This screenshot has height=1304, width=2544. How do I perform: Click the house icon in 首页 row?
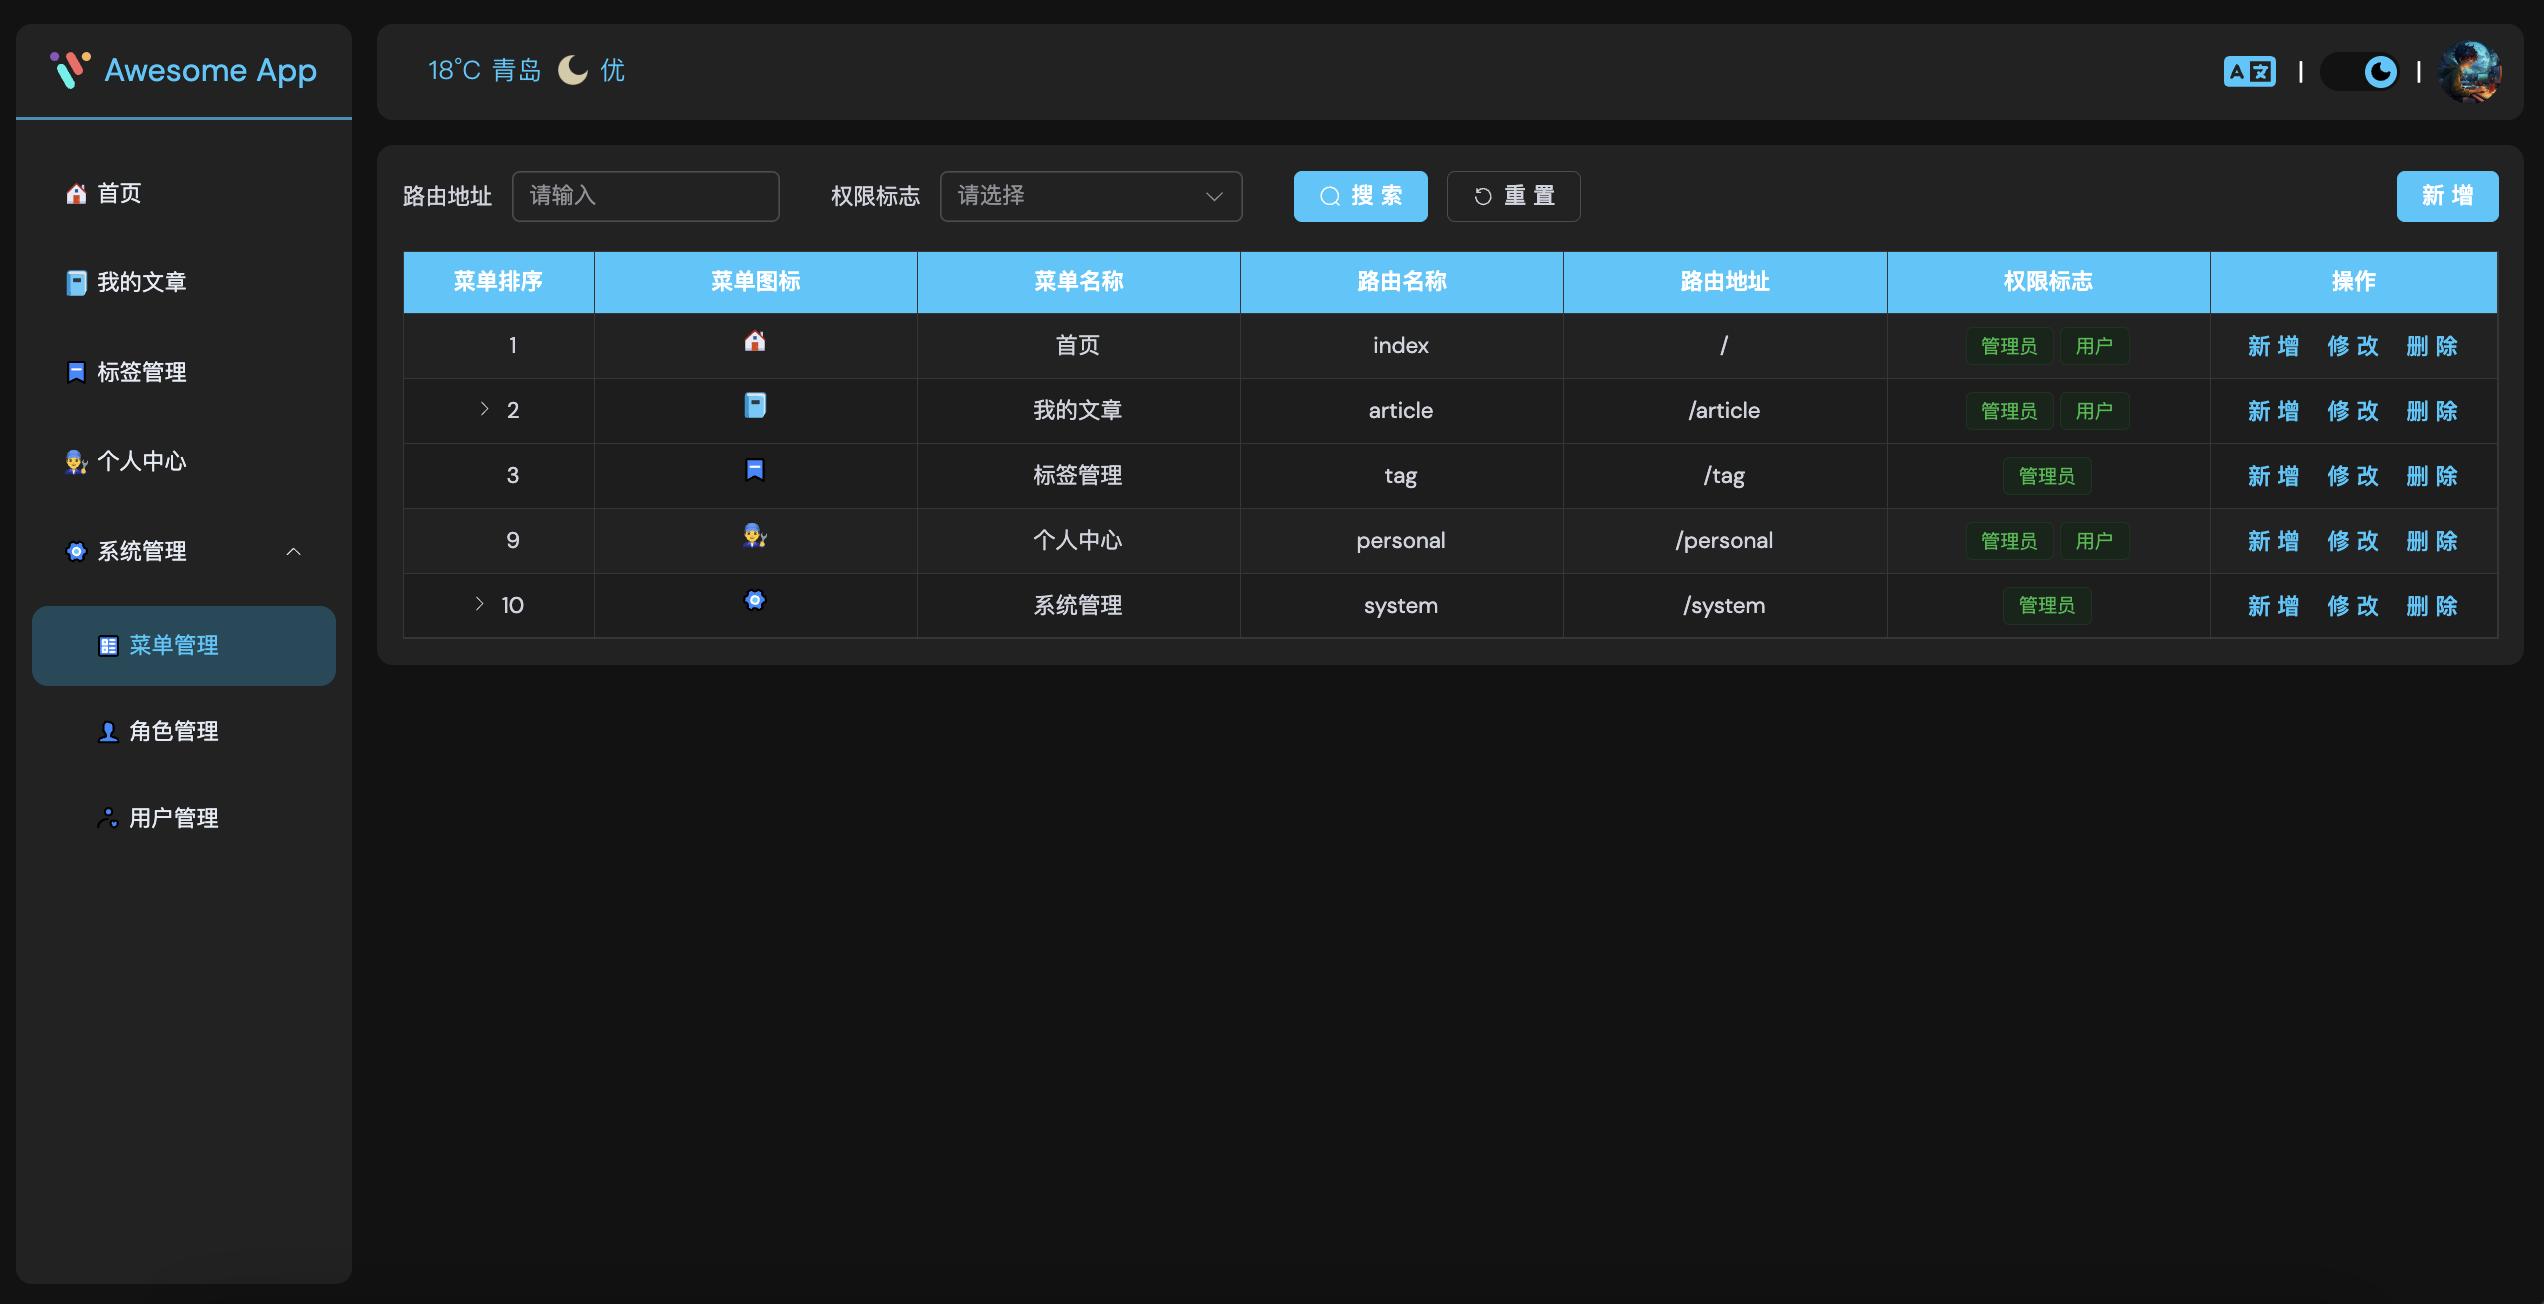pyautogui.click(x=755, y=342)
